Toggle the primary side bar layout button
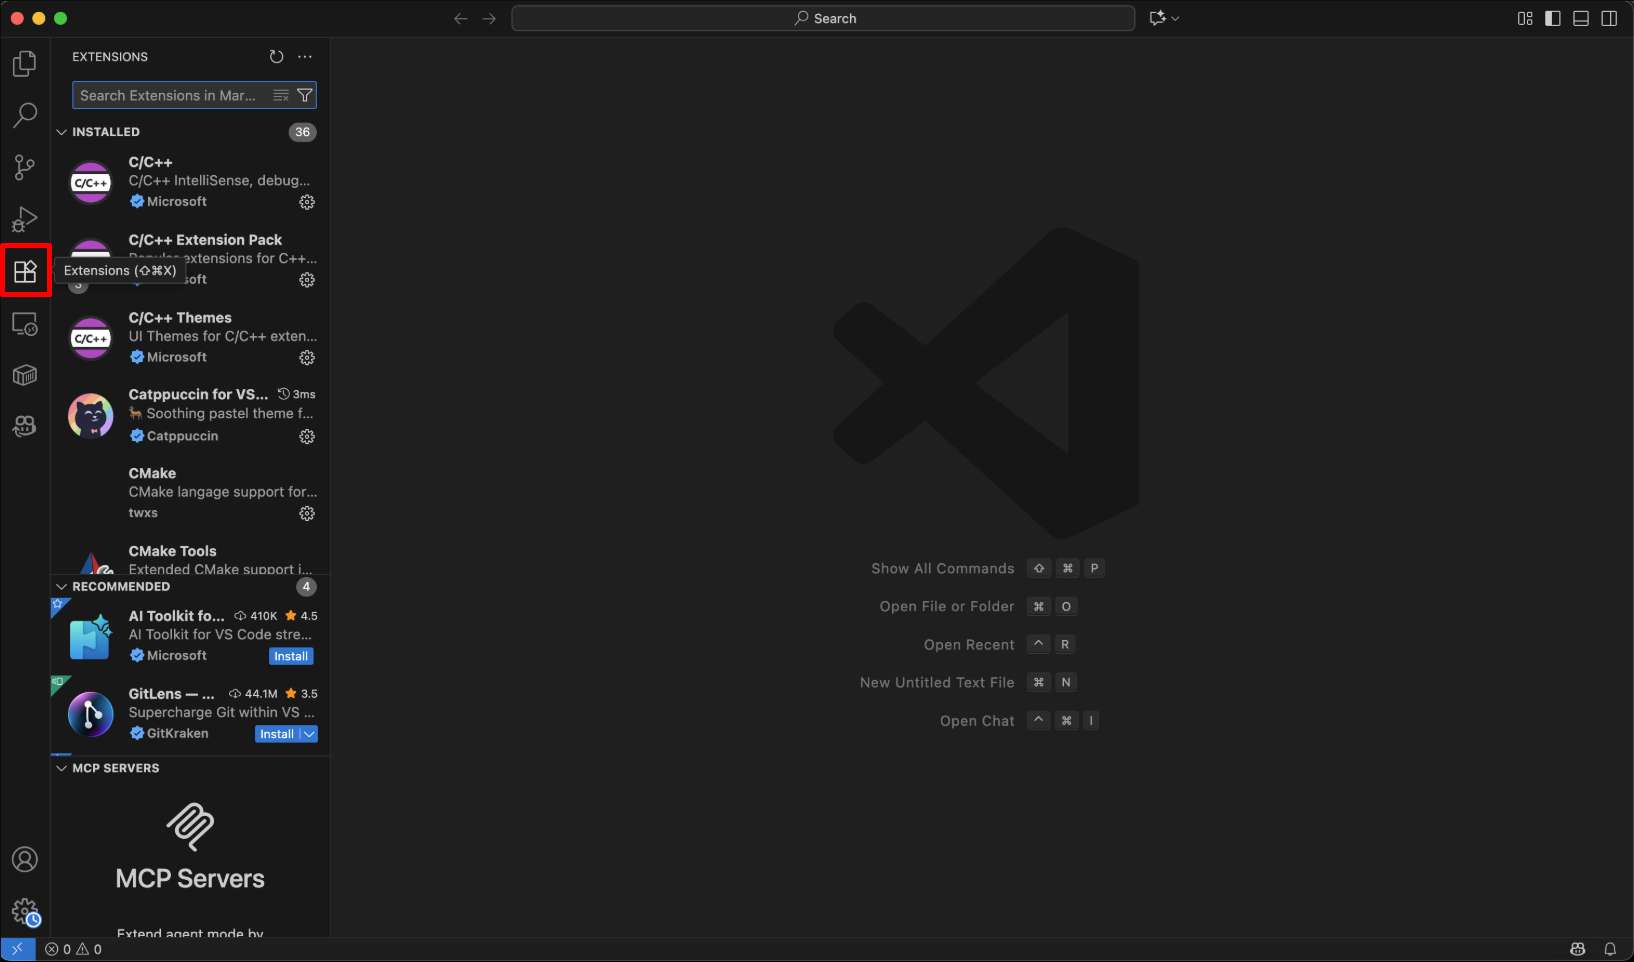The height and width of the screenshot is (962, 1634). [x=1553, y=18]
